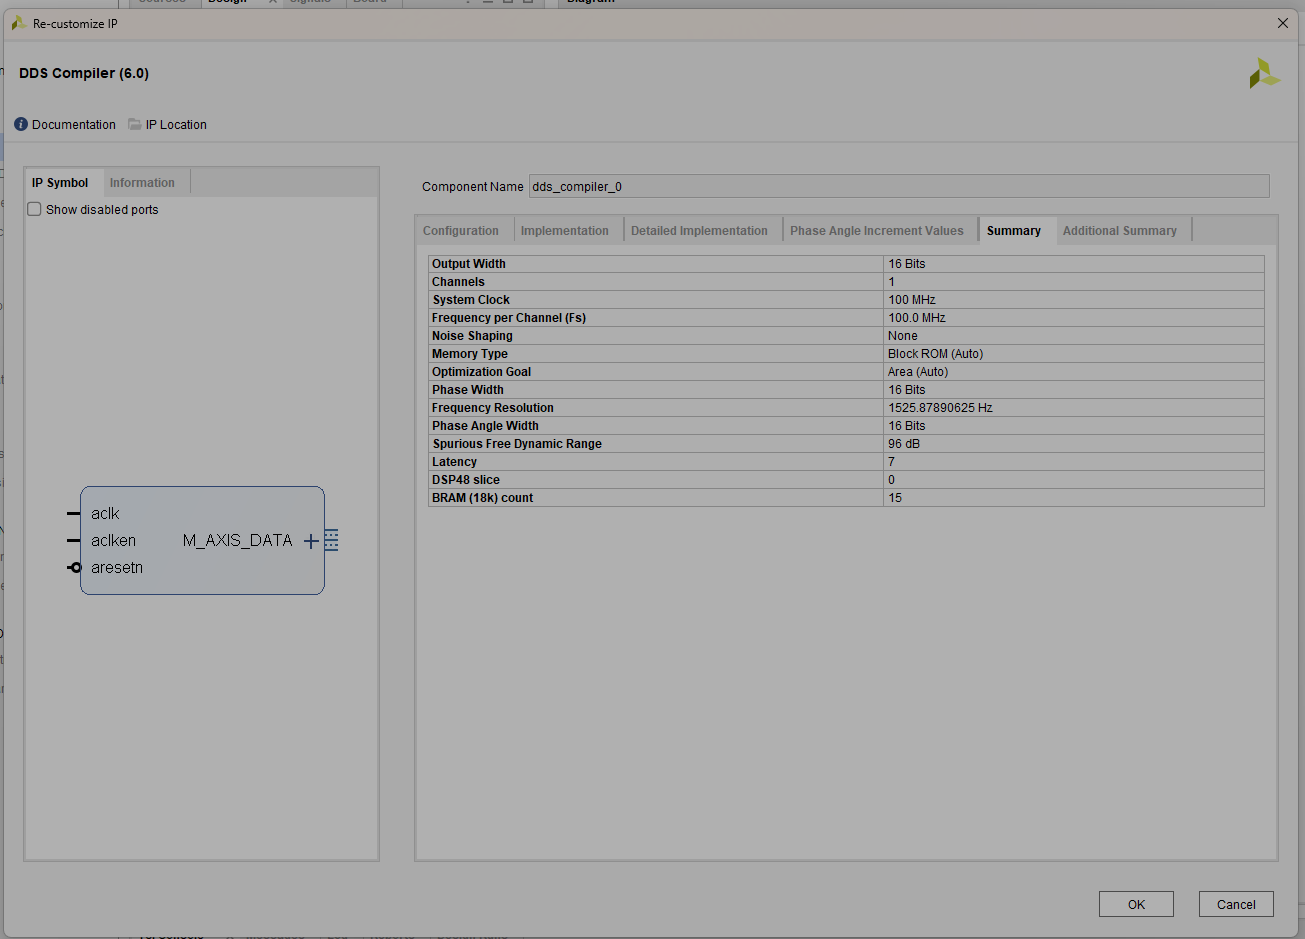The image size is (1305, 939).
Task: Select the aclk port on IP symbol
Action: [105, 514]
